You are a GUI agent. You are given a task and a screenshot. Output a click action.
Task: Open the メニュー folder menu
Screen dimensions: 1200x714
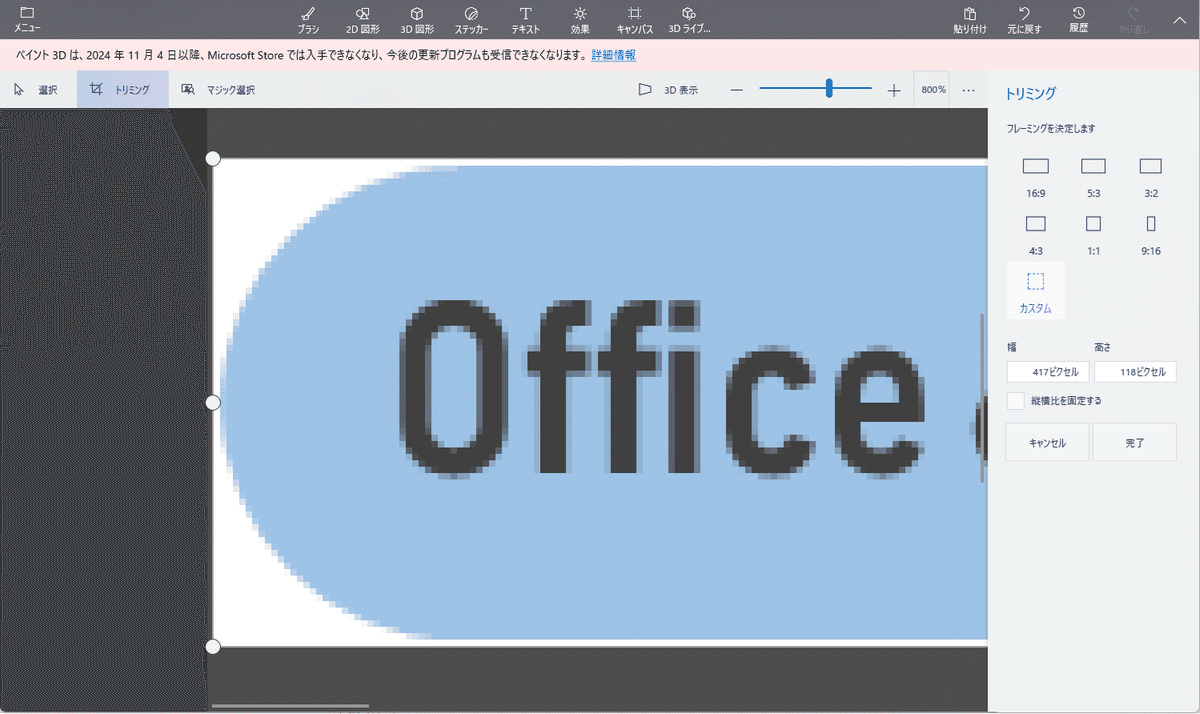tap(27, 19)
